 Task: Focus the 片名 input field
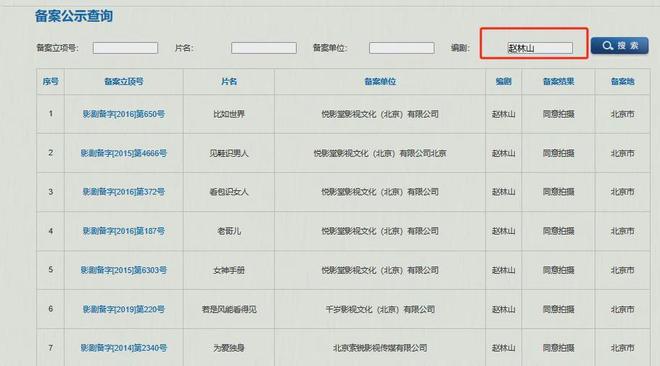263,48
